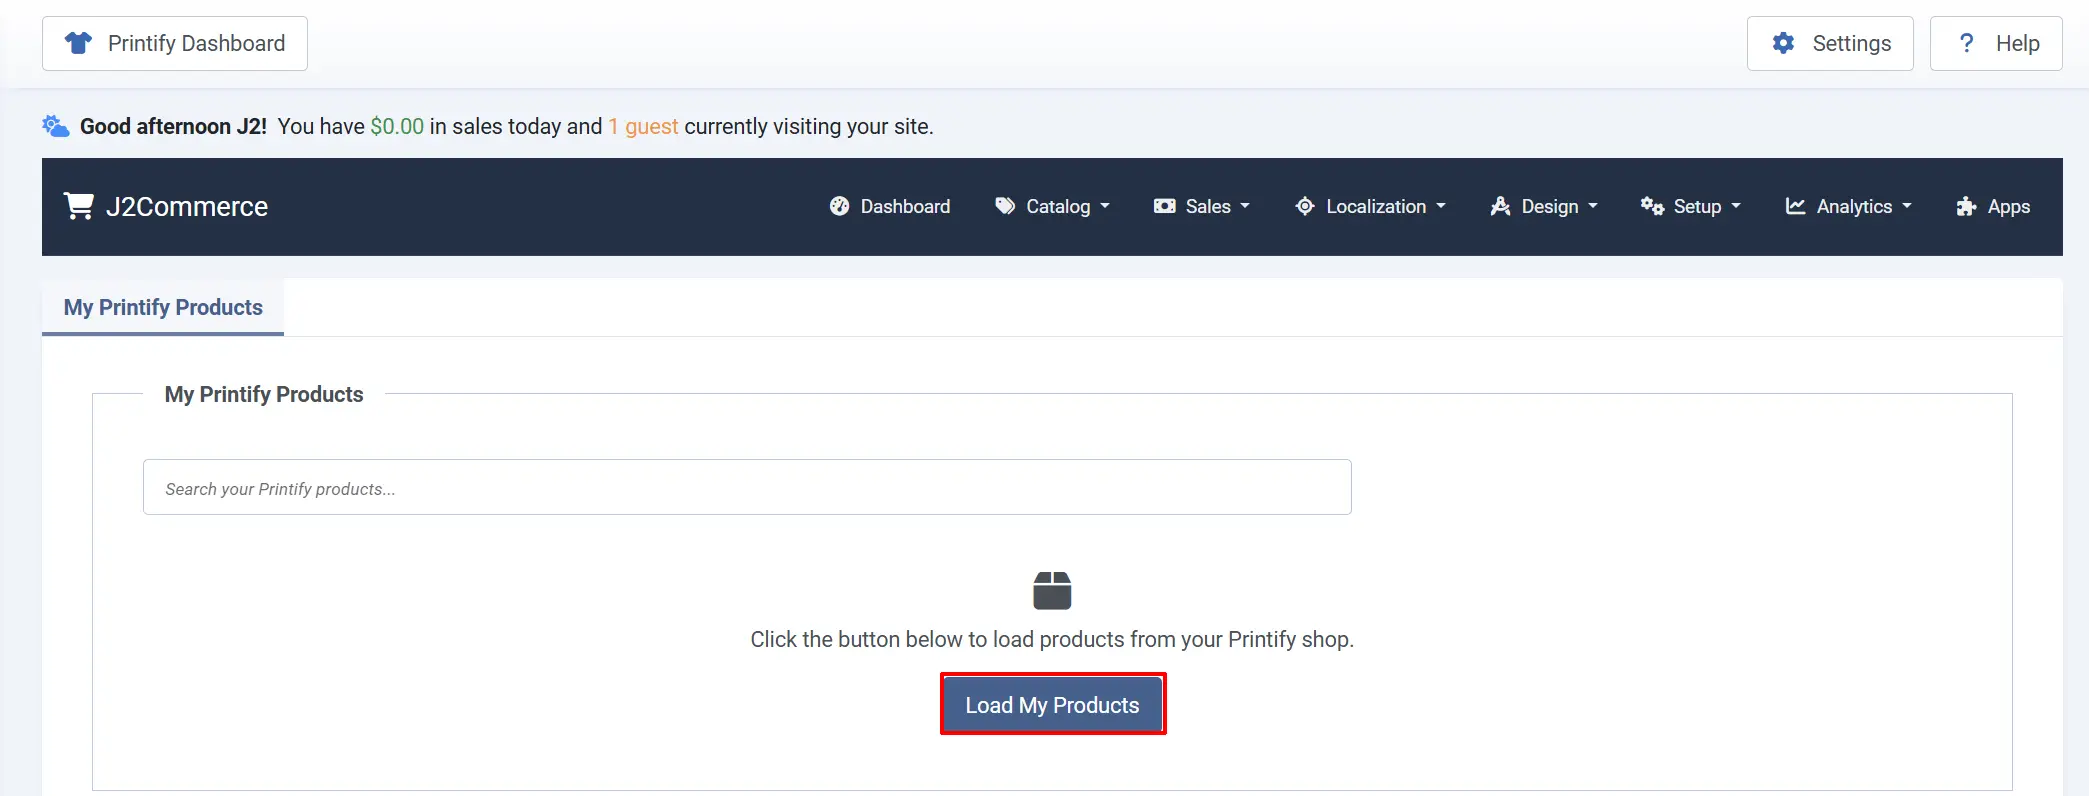The height and width of the screenshot is (796, 2089).
Task: Go to the Dashboard menu item
Action: click(x=890, y=206)
